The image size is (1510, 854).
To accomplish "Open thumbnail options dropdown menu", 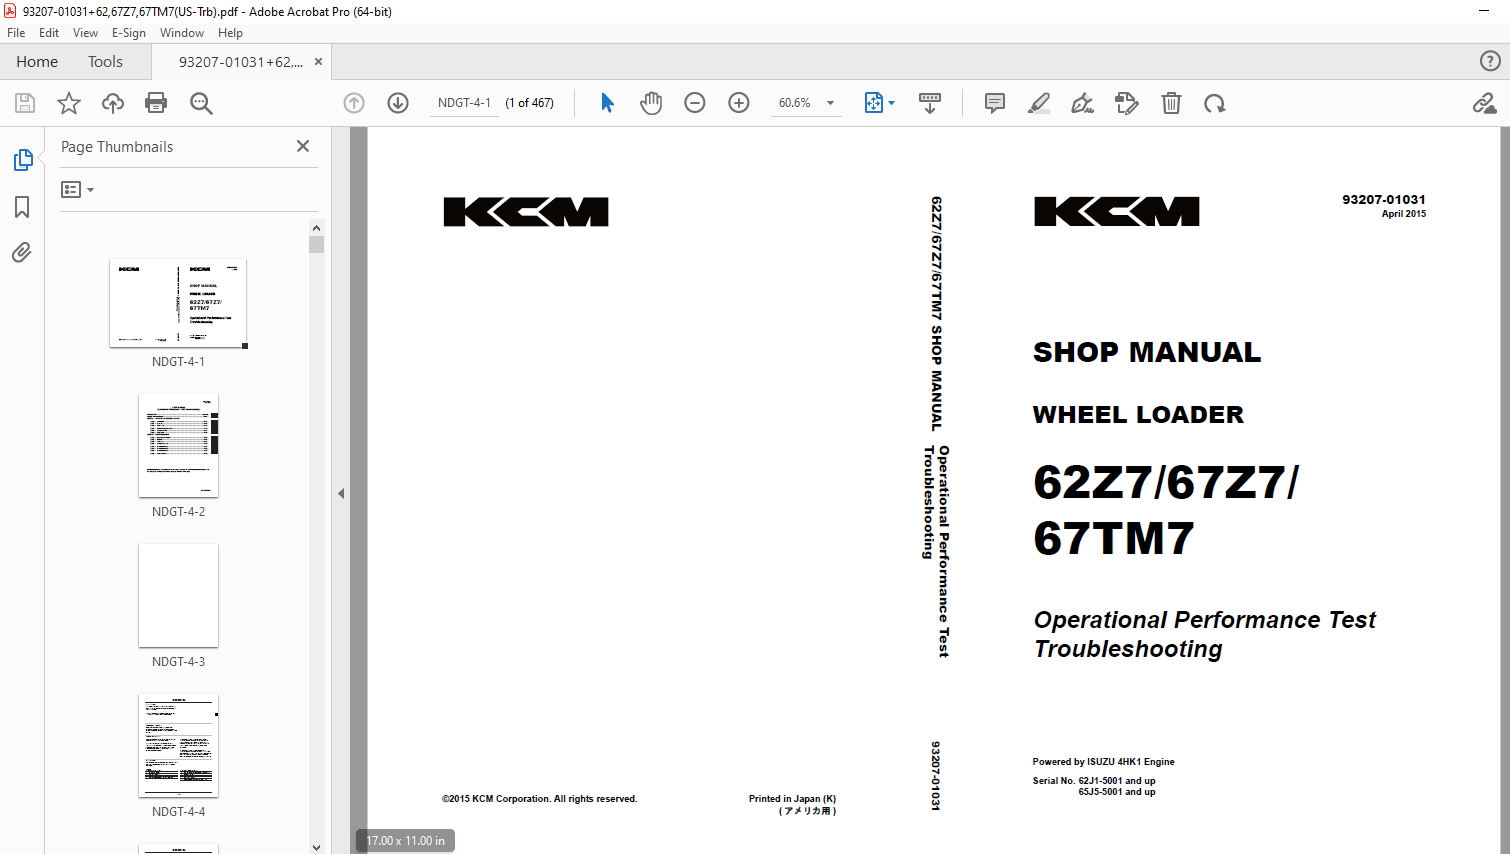I will pyautogui.click(x=77, y=190).
